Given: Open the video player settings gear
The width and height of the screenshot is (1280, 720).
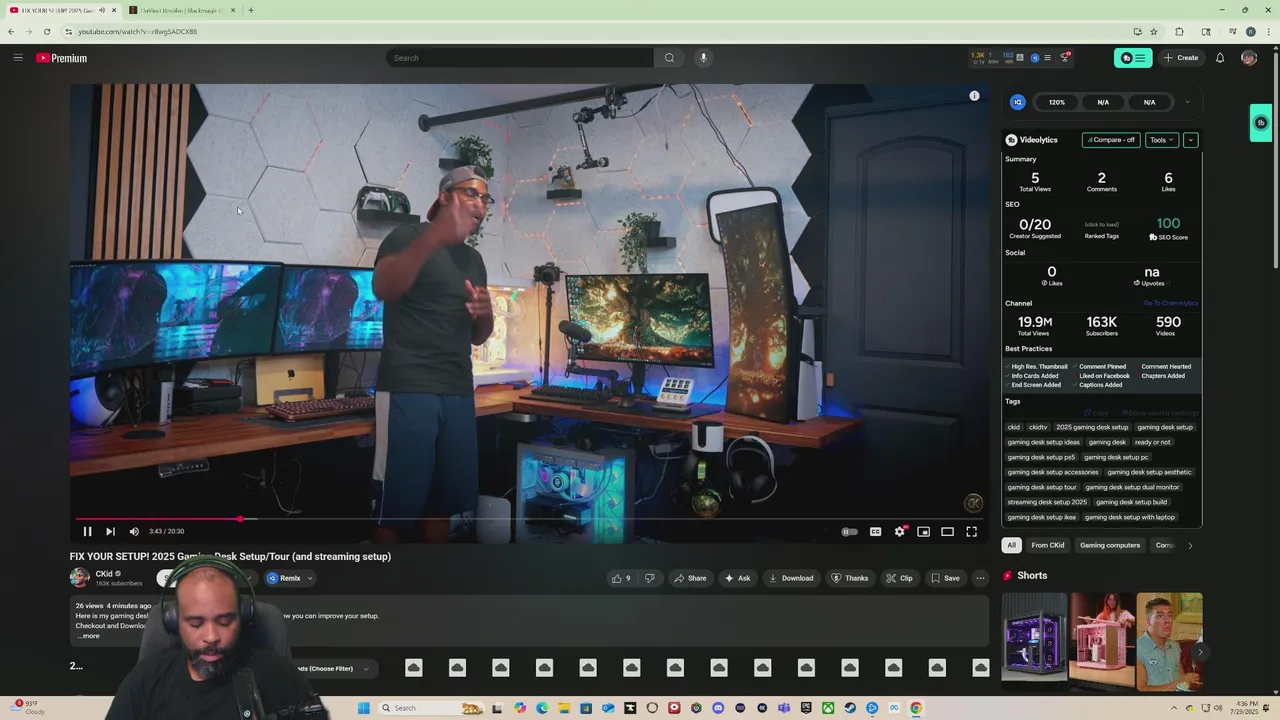Looking at the screenshot, I should (x=899, y=532).
